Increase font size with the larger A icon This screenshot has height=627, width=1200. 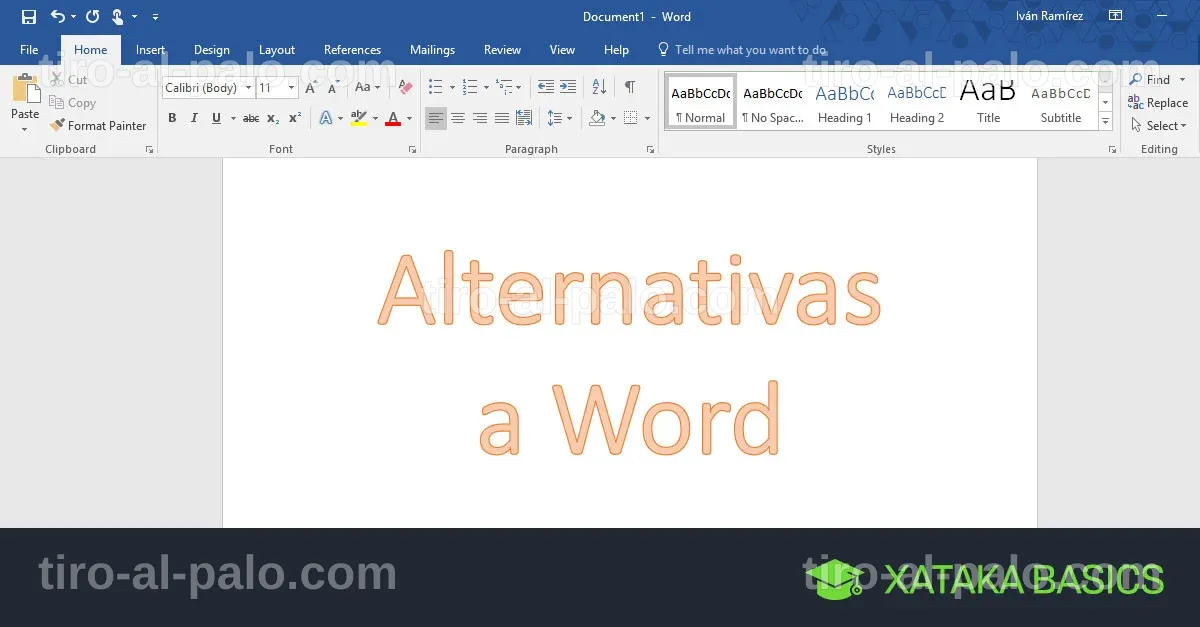tap(311, 88)
